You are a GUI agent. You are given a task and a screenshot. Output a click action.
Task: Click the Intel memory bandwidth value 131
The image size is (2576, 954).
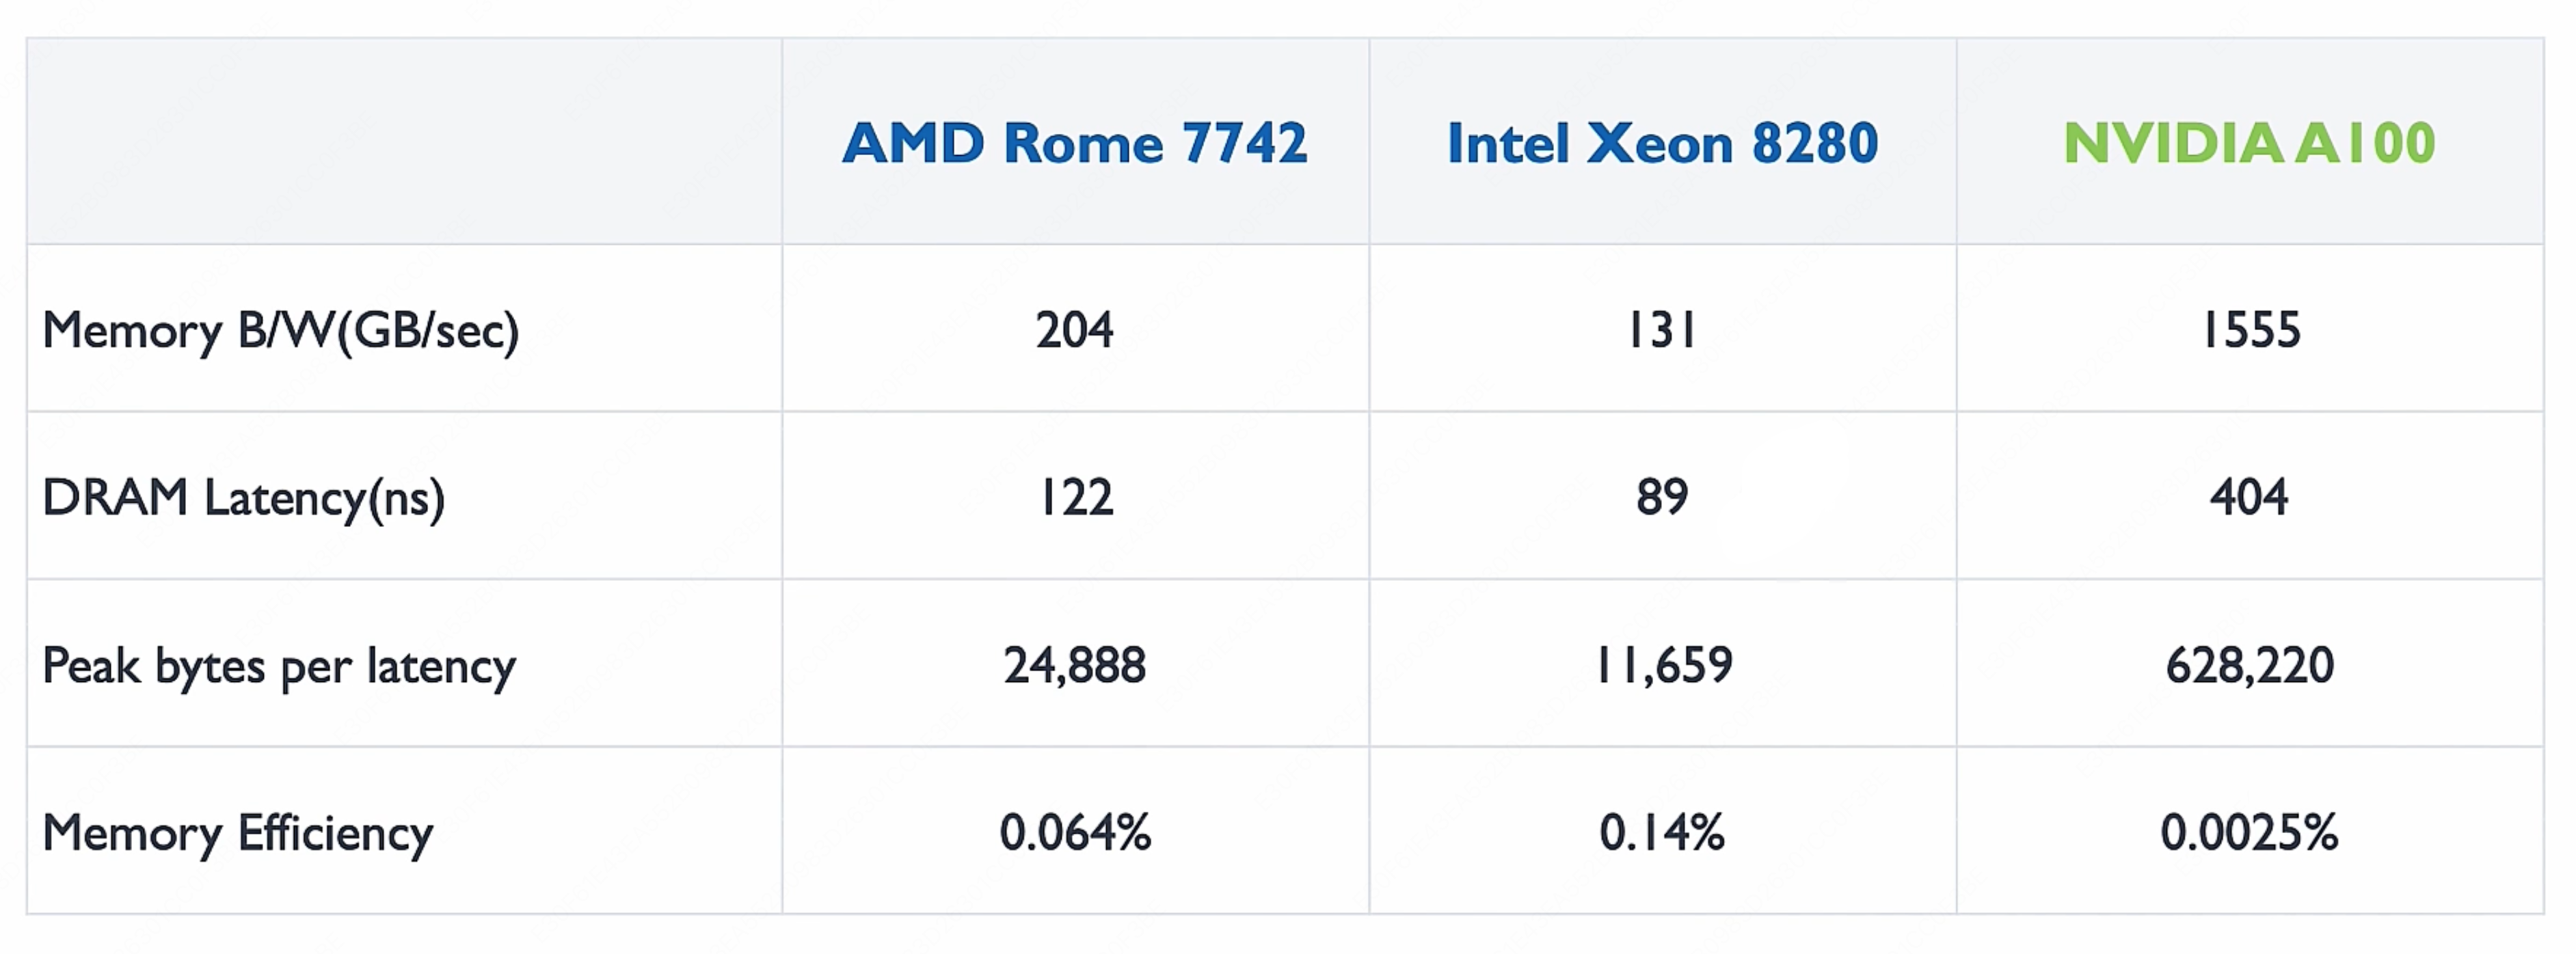pos(1662,330)
